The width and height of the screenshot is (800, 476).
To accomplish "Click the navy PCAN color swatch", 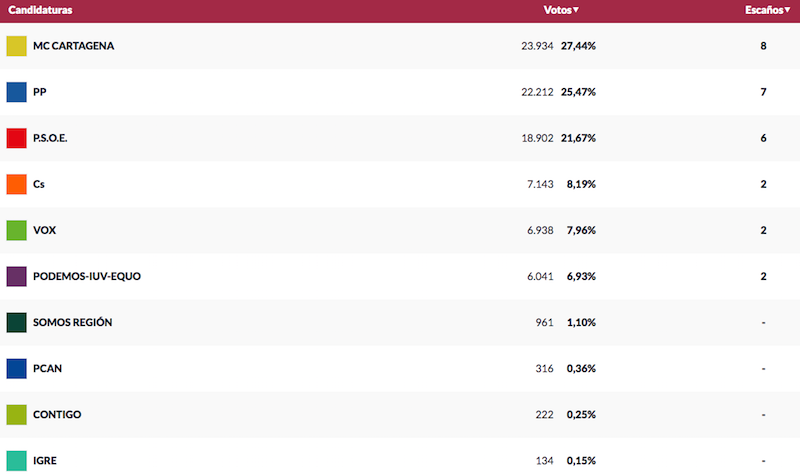I will [16, 368].
